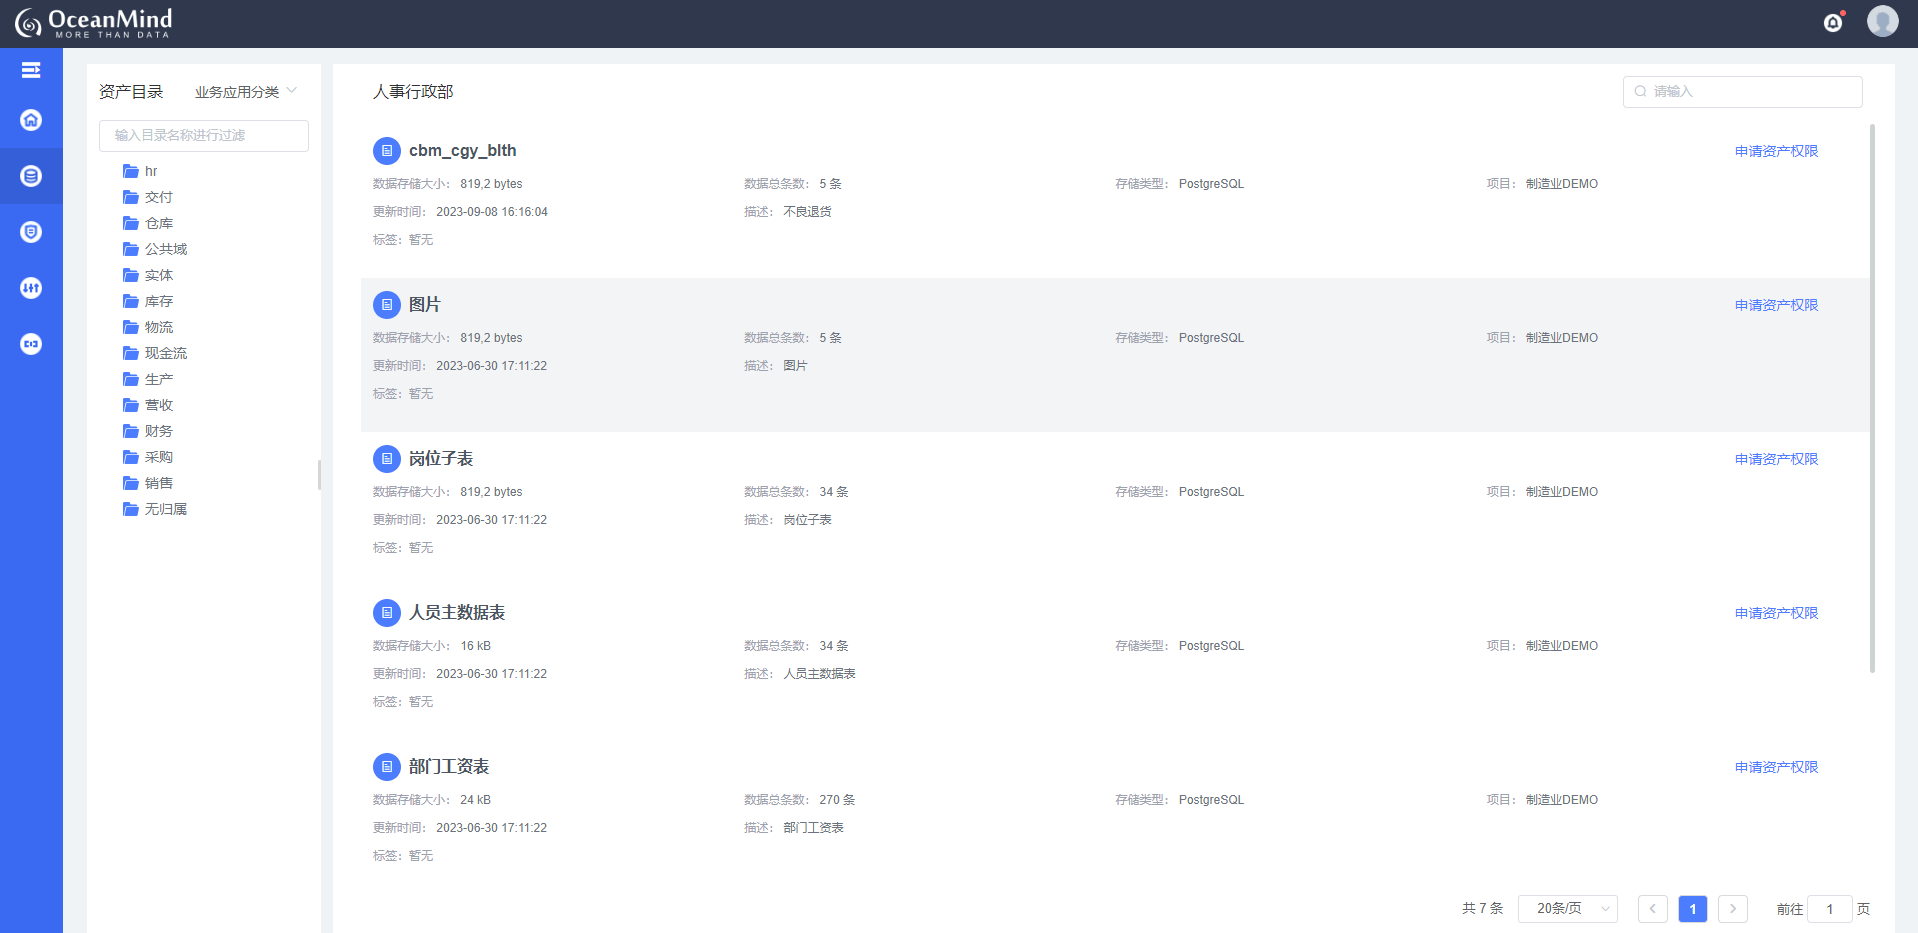Screen dimensions: 1918x933
Task: Click folder icon next to 实体
Action: click(131, 275)
